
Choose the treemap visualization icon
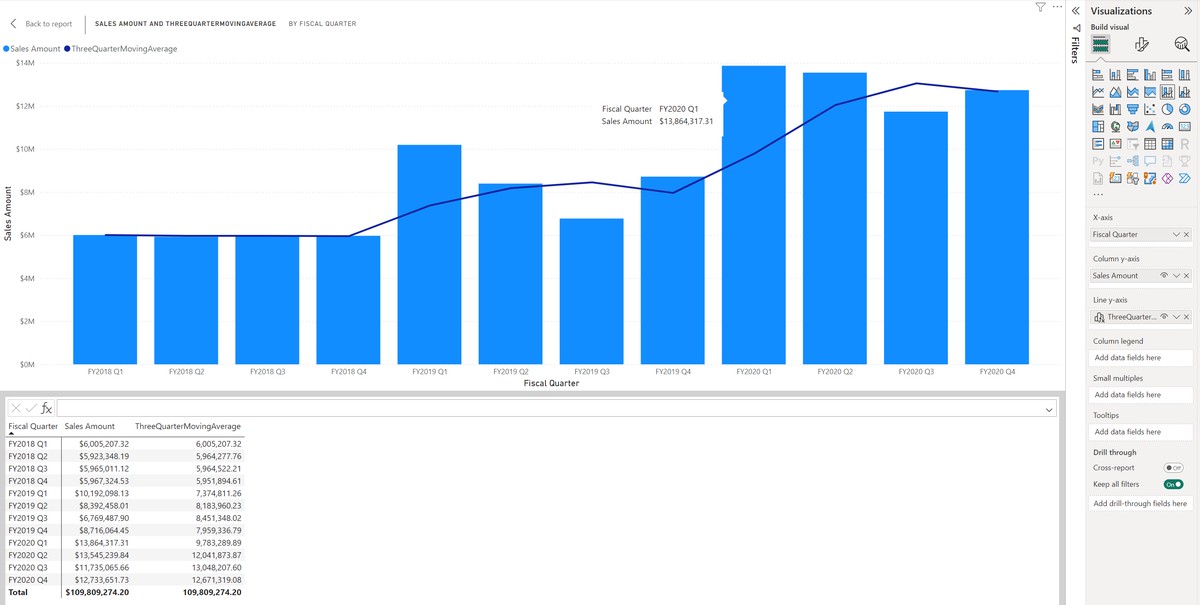click(1099, 127)
